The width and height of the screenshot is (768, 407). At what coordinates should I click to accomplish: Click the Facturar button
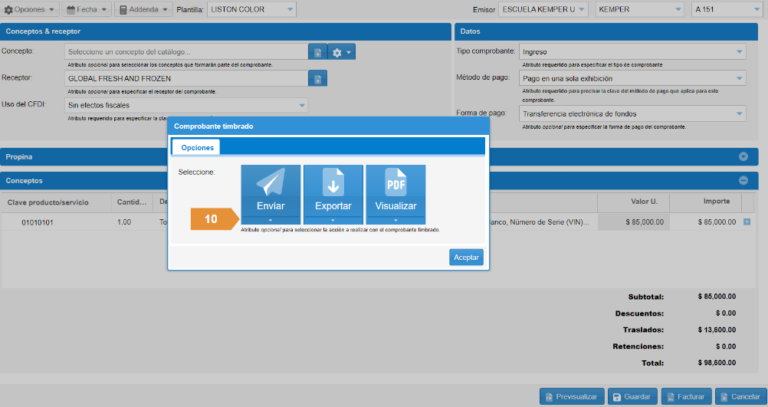pos(686,396)
